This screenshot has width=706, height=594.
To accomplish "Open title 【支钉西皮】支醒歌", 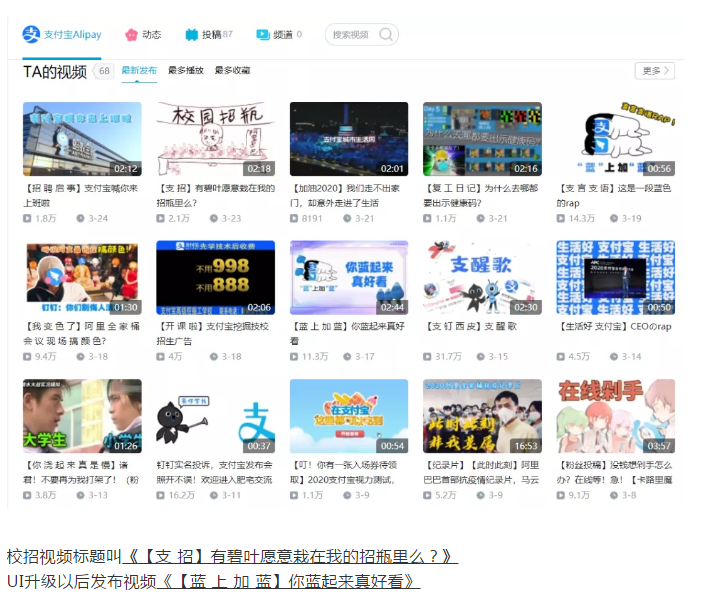I will click(x=471, y=326).
